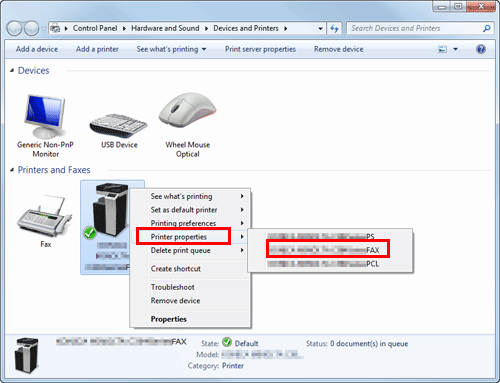Click the search magnifier icon
This screenshot has height=383, width=500.
(487, 29)
